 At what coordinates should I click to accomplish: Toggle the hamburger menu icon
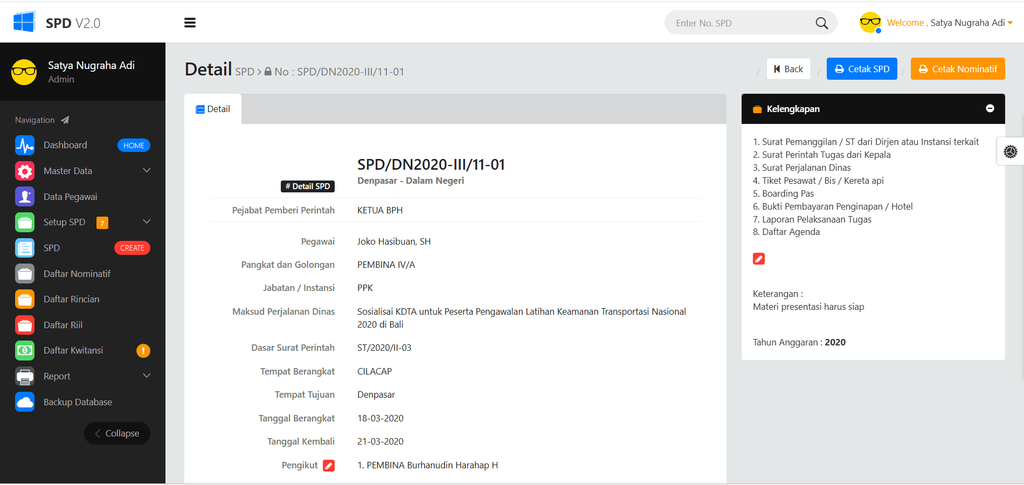coord(190,23)
